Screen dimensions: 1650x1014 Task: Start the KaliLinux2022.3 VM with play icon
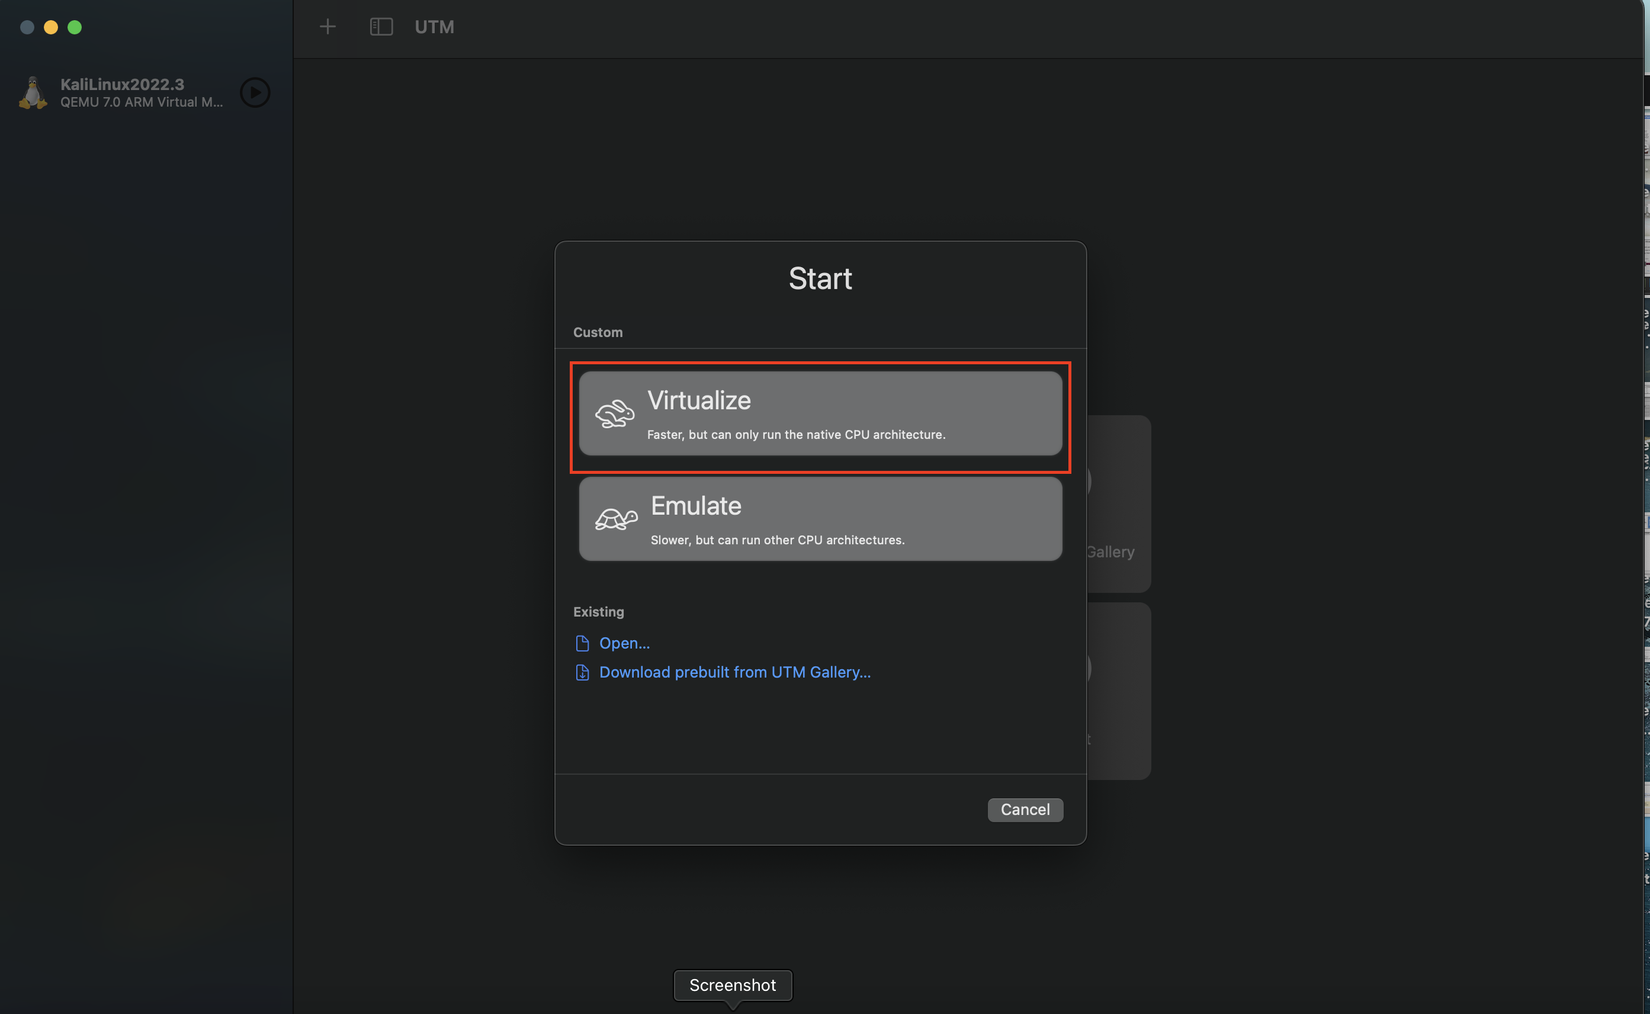point(255,92)
